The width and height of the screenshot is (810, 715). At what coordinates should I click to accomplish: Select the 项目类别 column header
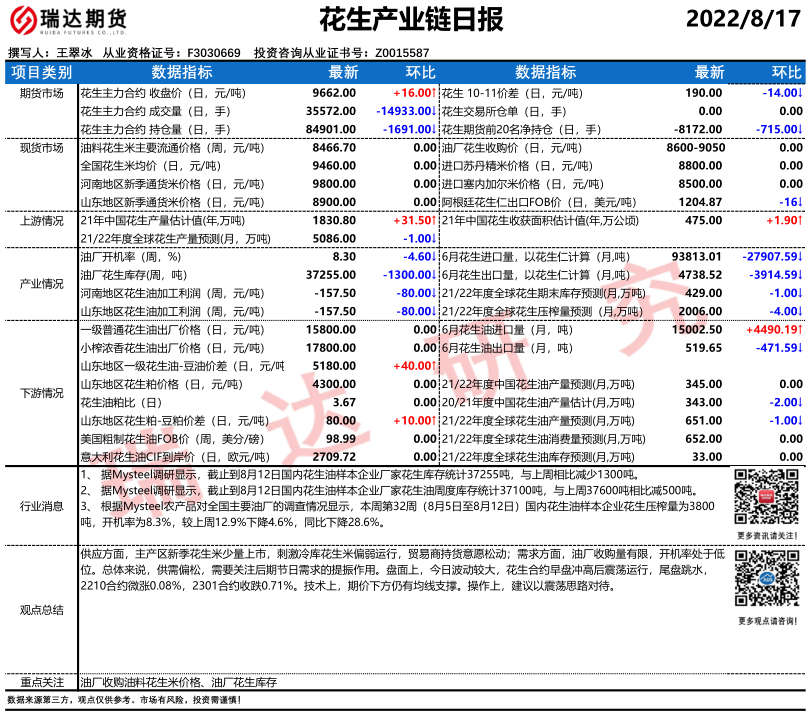[41, 72]
